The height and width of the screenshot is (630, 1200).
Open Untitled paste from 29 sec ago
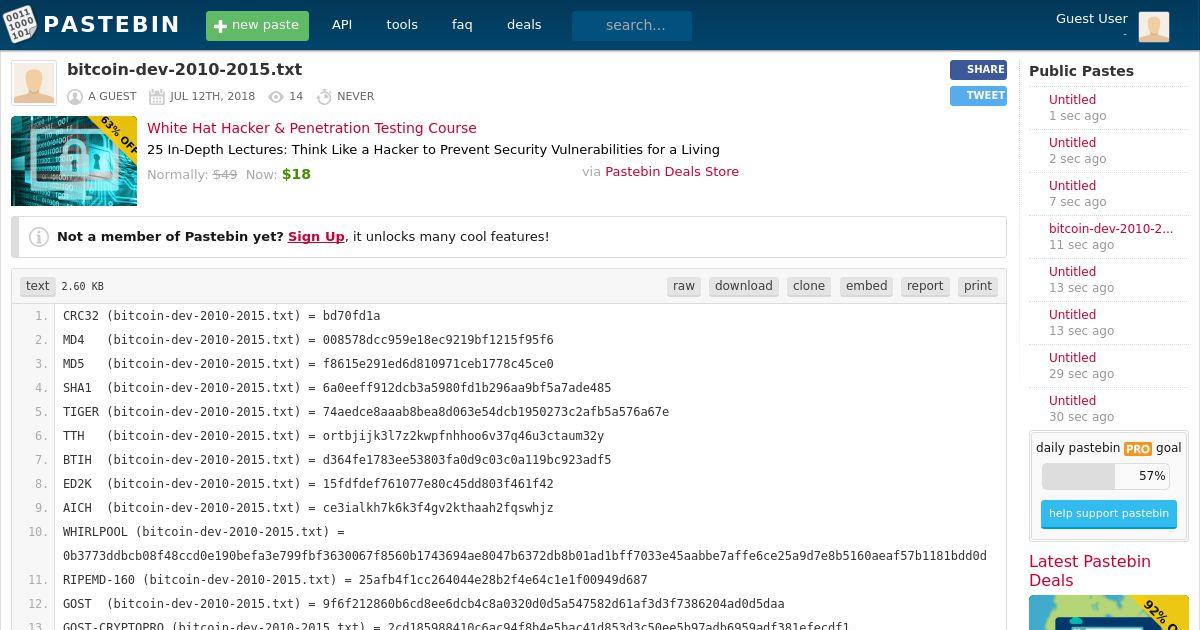pos(1072,358)
